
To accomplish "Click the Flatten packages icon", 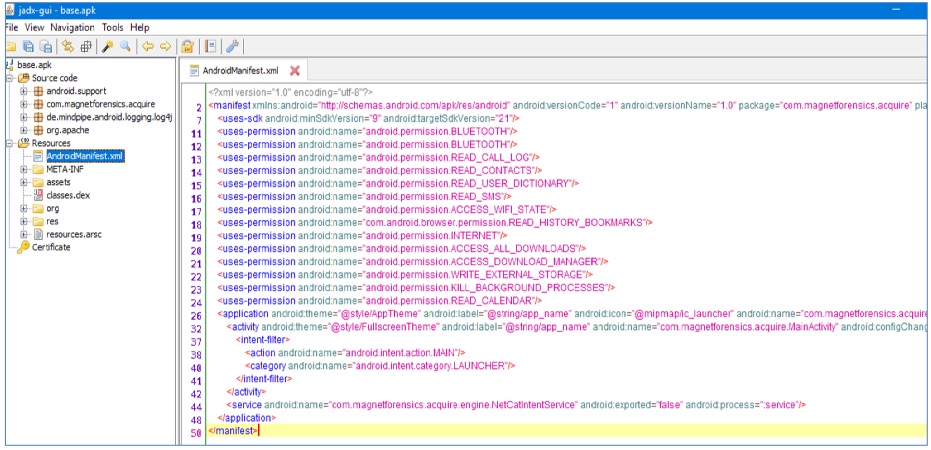I will click(86, 46).
